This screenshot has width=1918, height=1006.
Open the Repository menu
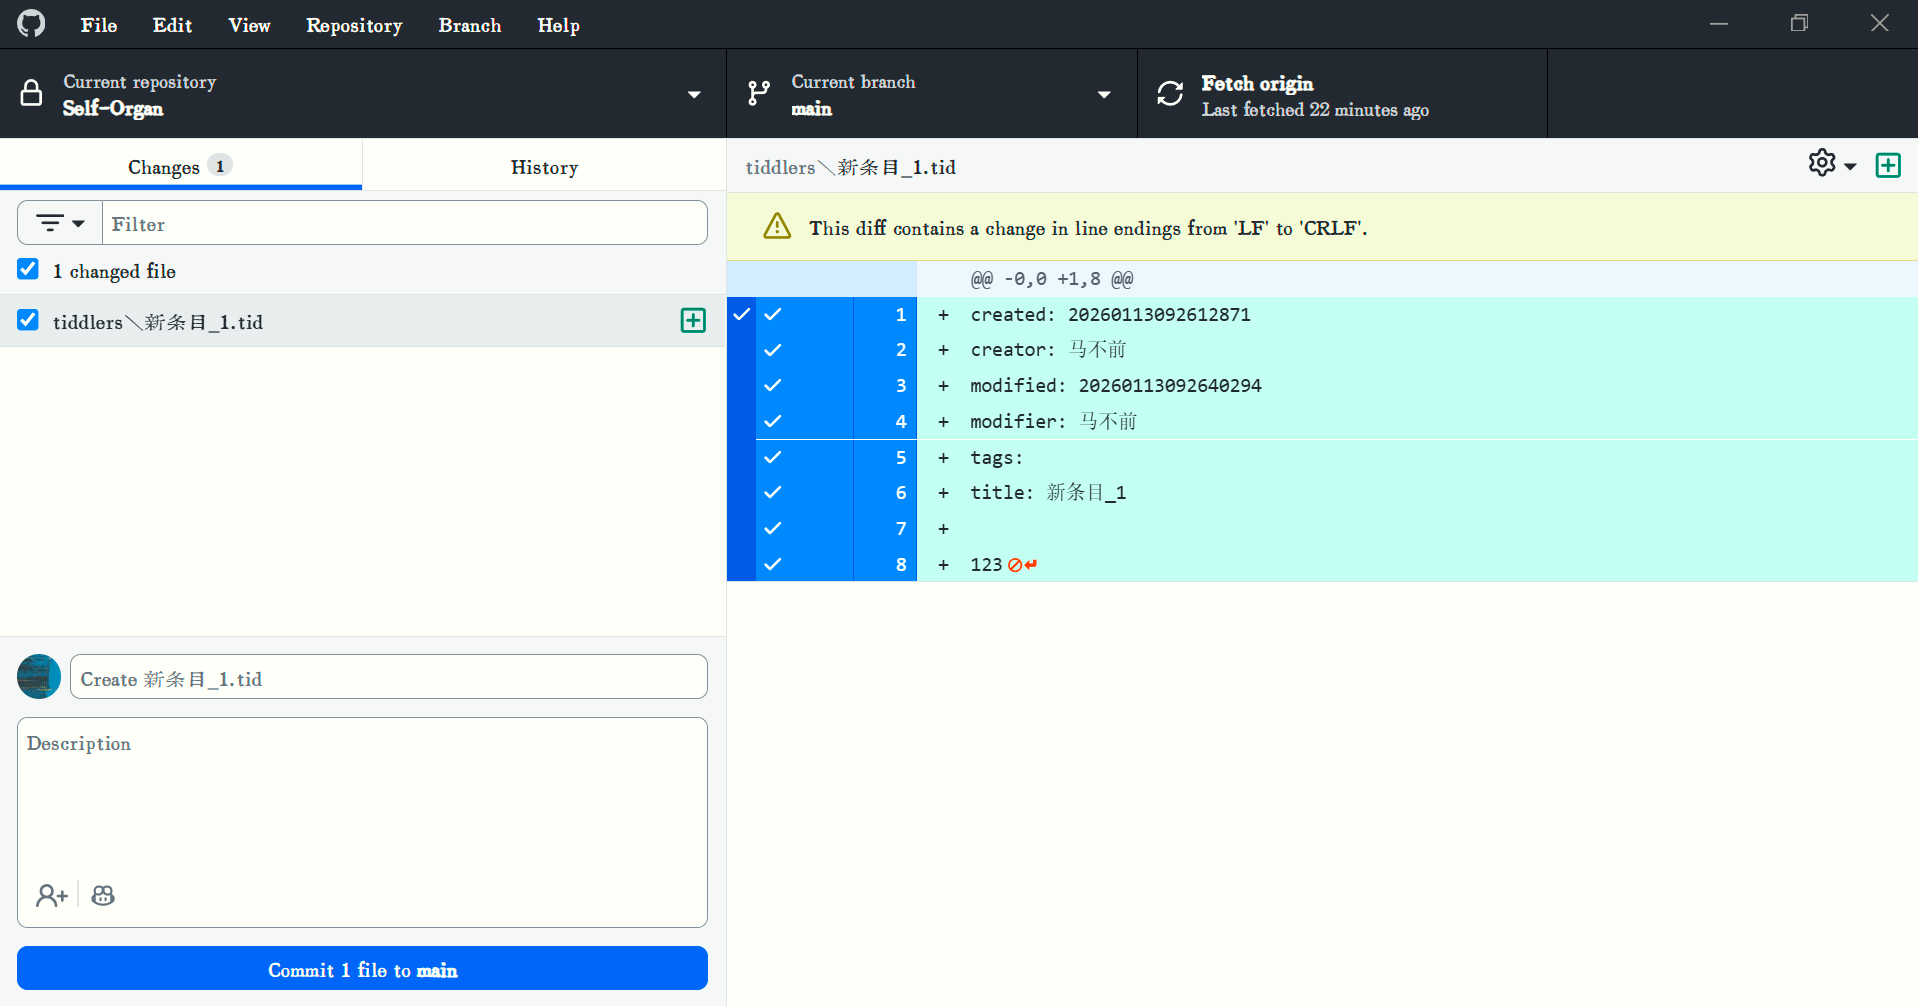coord(354,25)
